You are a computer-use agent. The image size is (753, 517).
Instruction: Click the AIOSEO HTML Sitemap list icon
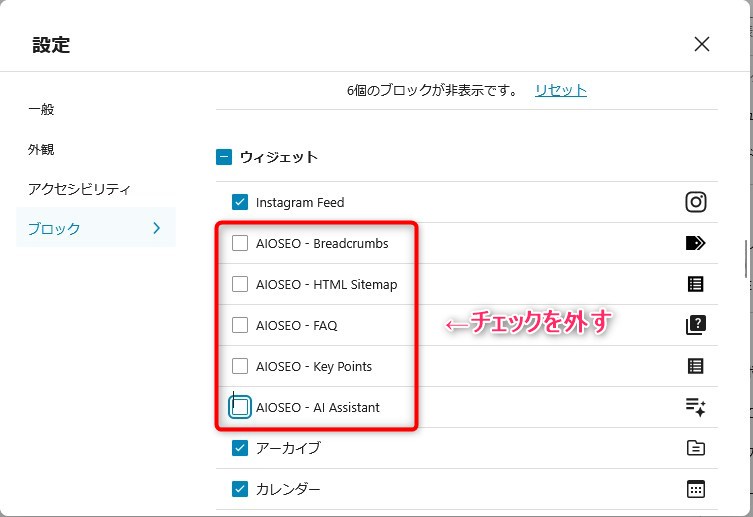click(x=695, y=284)
